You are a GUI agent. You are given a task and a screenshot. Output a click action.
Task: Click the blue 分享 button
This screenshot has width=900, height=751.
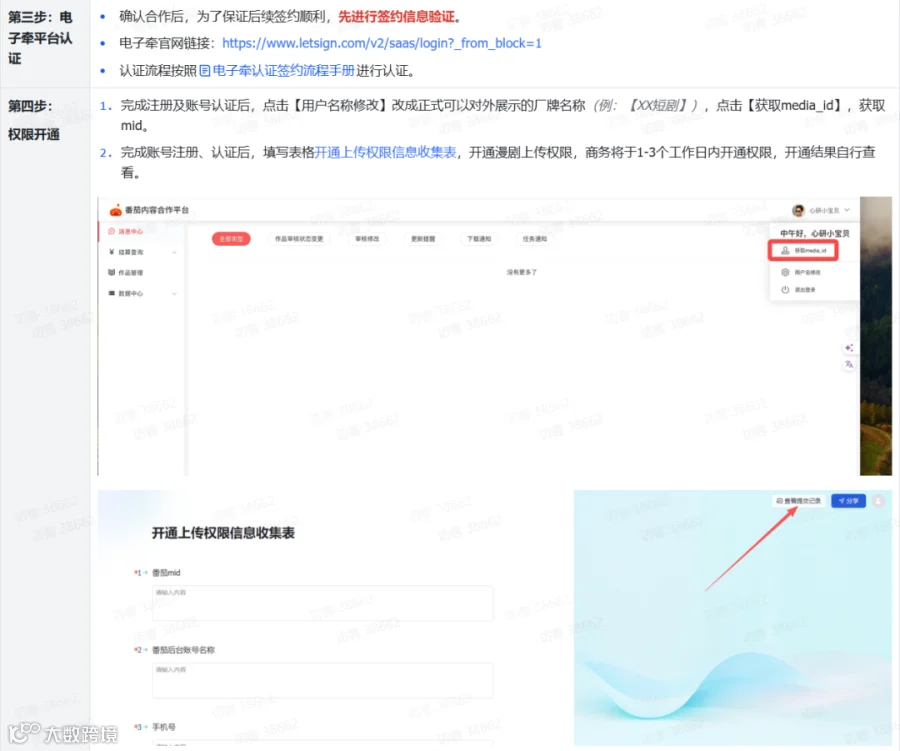(x=848, y=501)
